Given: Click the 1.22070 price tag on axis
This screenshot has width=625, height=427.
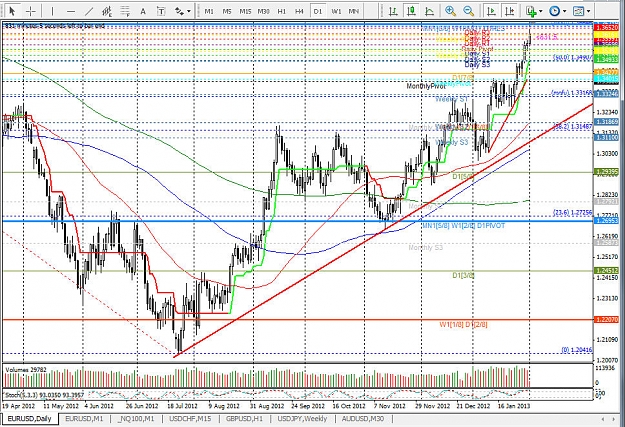Looking at the screenshot, I should pos(606,319).
